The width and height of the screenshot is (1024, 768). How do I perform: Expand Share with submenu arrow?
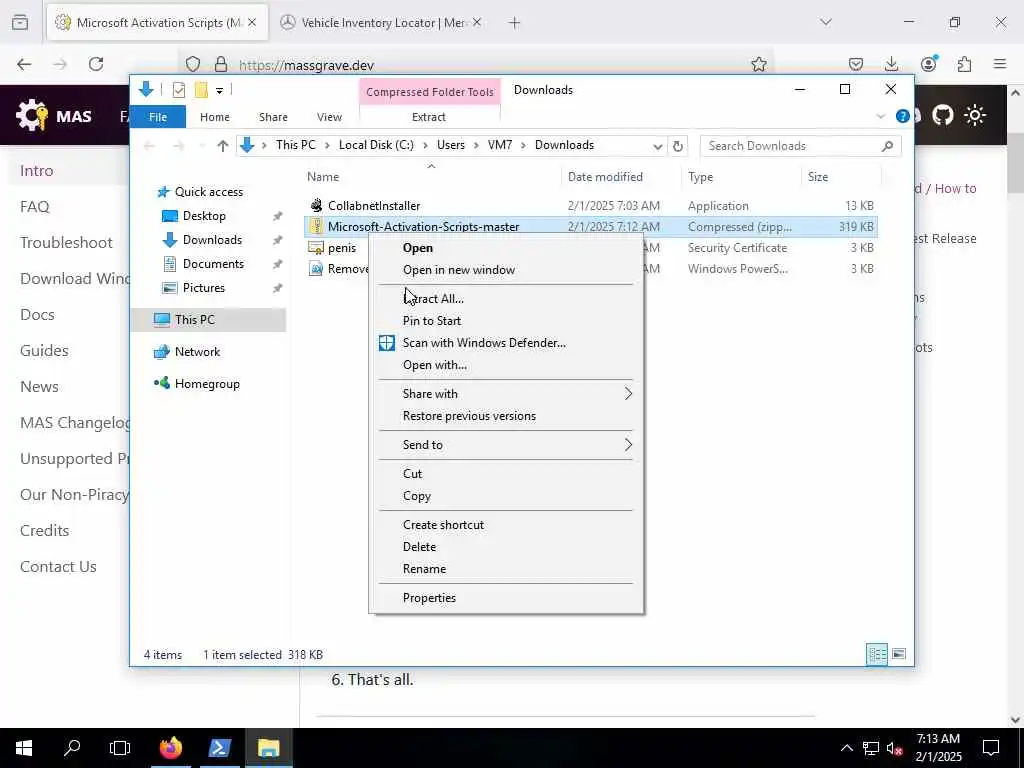(x=628, y=393)
